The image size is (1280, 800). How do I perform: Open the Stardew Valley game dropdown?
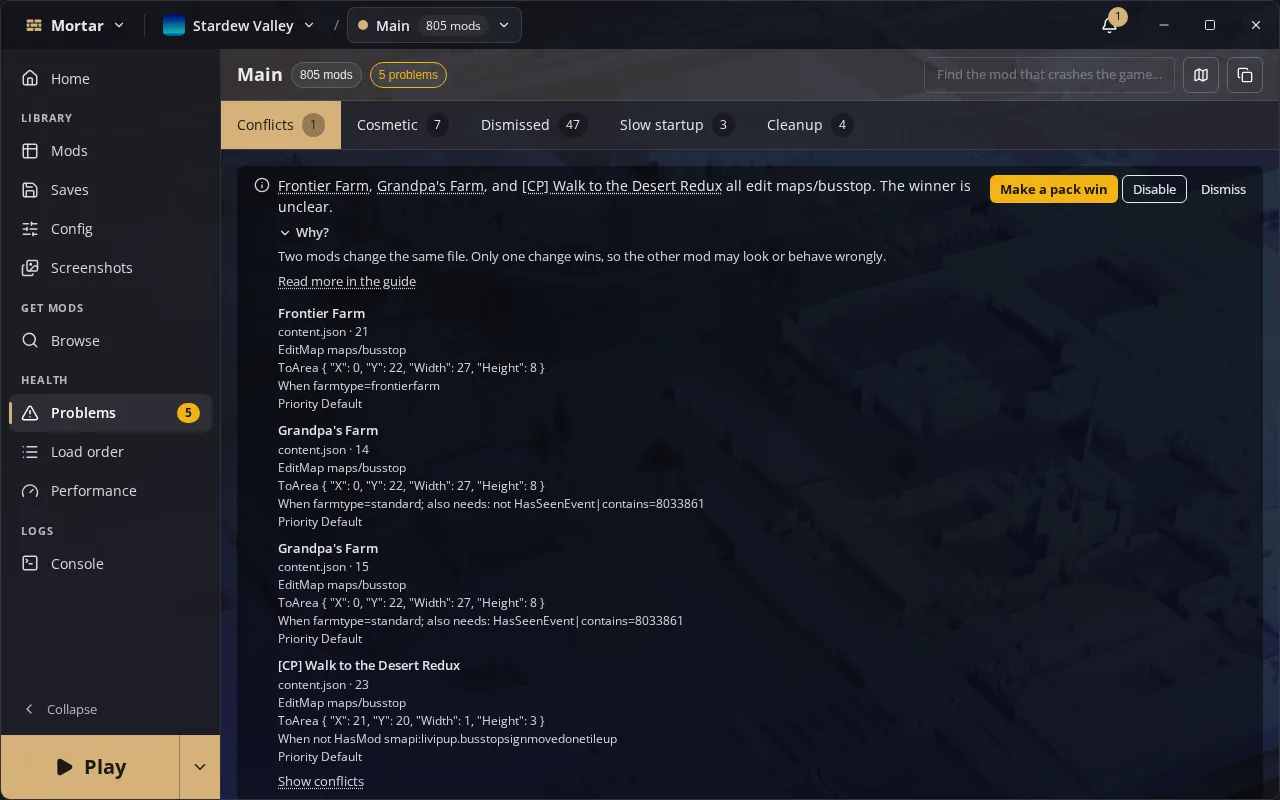(x=239, y=25)
